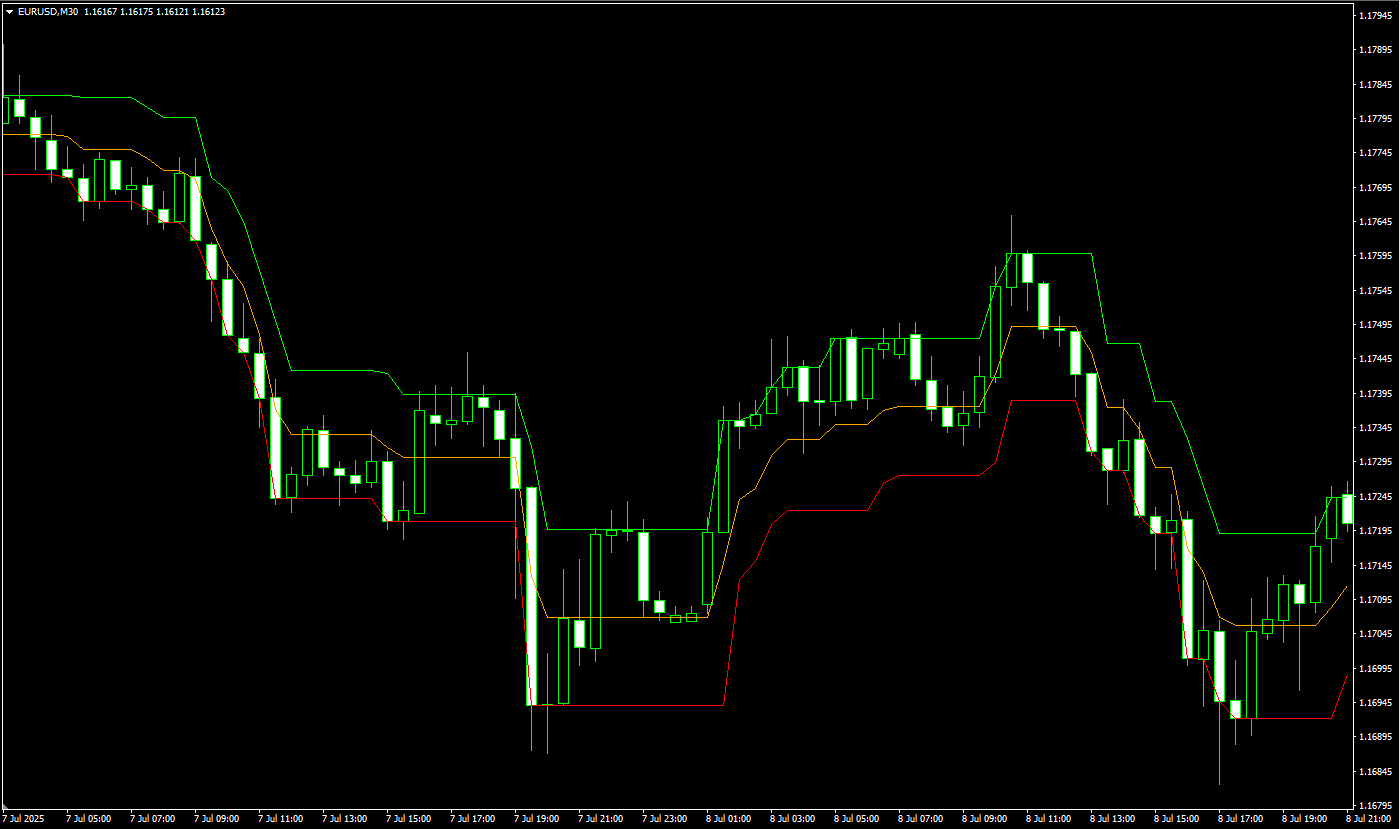Screen dimensions: 1400x829
Task: Pick the 1.17245 price level label
Action: pyautogui.click(x=1376, y=497)
